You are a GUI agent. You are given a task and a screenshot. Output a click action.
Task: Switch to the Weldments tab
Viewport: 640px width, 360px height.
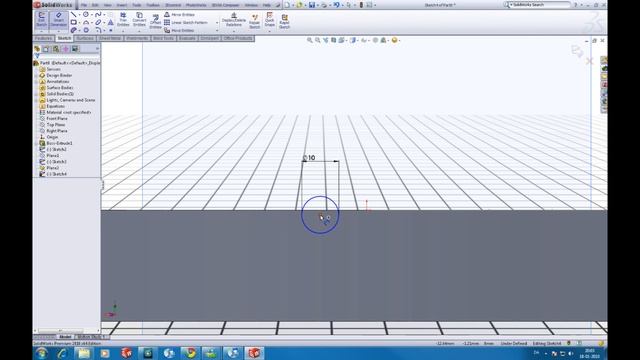click(x=137, y=38)
